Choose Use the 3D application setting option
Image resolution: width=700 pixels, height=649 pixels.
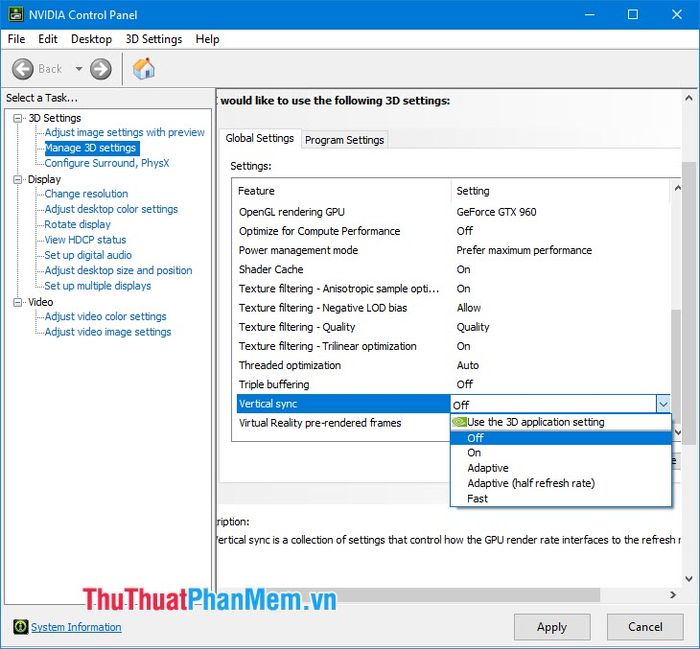(561, 422)
